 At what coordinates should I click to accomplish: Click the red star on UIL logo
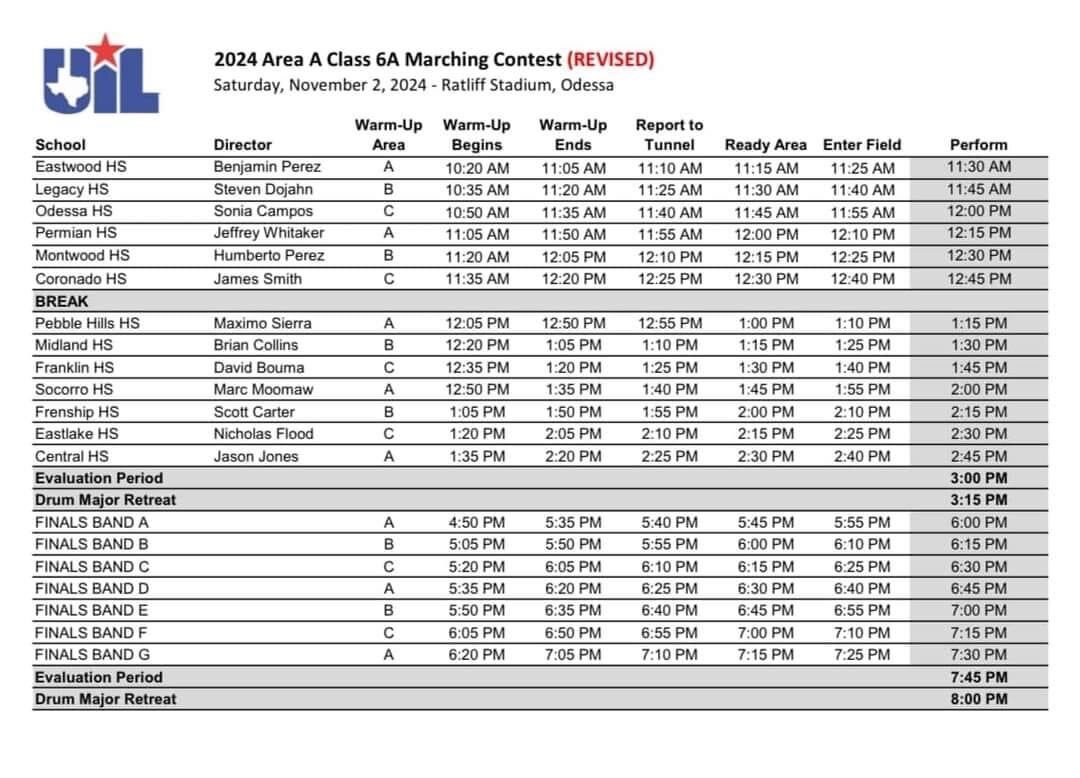pos(104,50)
